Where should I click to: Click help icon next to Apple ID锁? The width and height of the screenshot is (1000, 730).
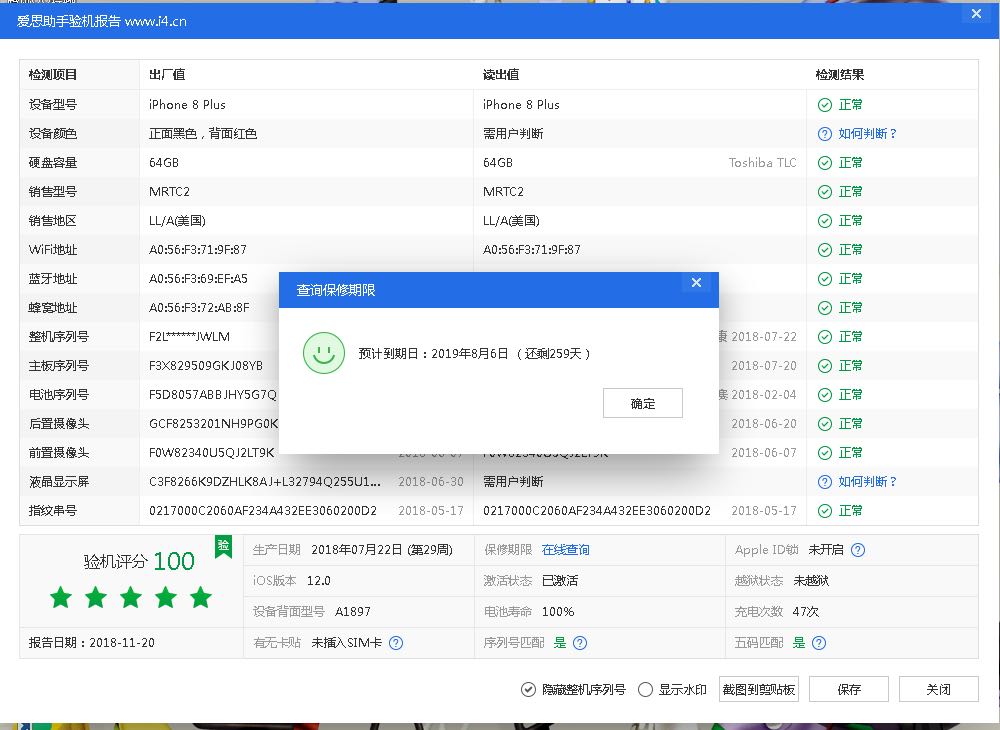coord(858,550)
